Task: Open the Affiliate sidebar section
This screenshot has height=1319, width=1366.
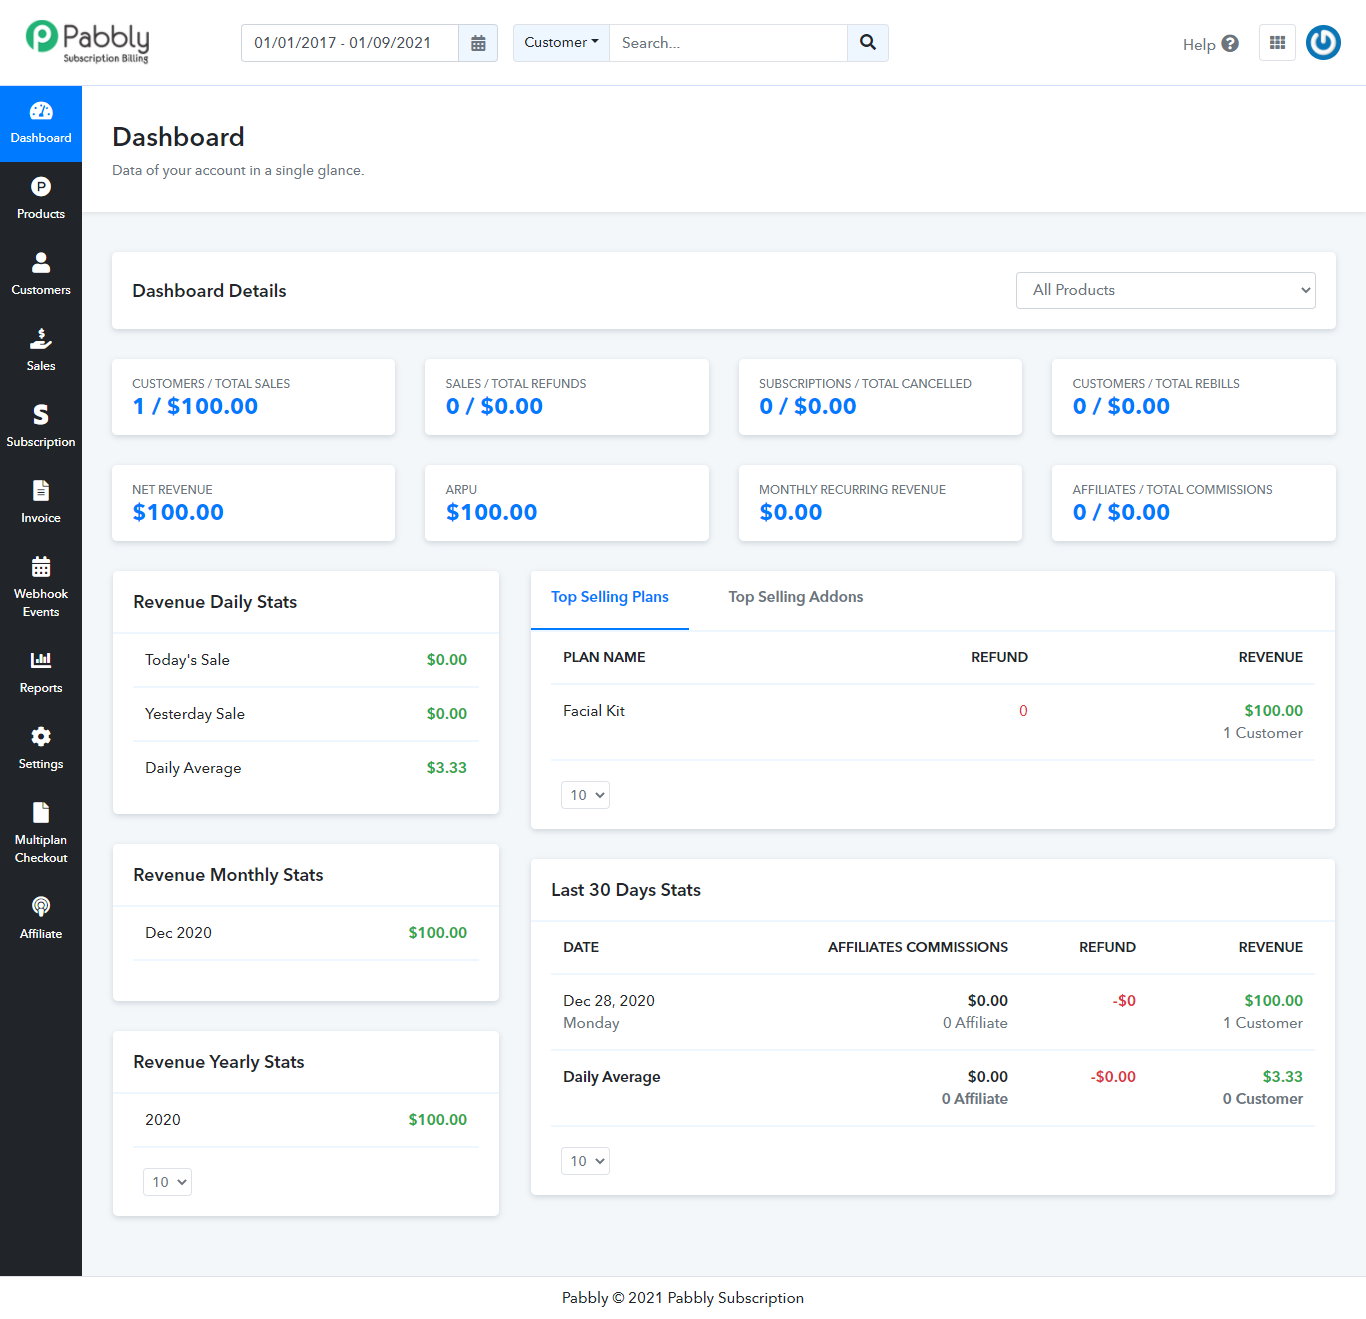Action: [x=40, y=915]
